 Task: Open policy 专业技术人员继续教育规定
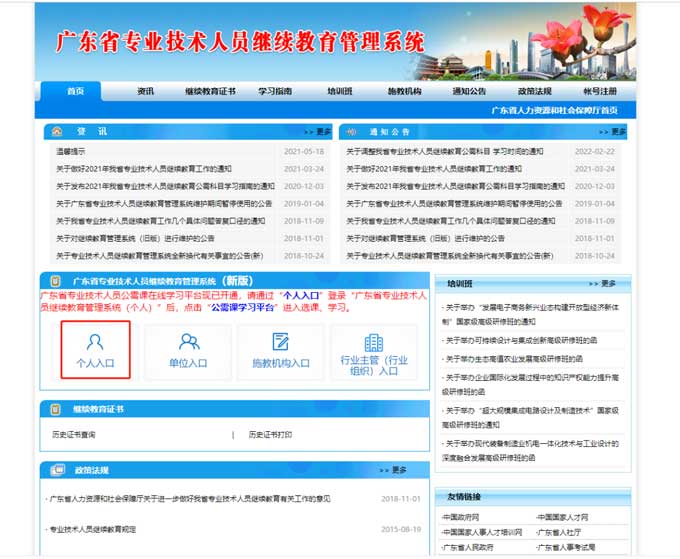coord(91,529)
